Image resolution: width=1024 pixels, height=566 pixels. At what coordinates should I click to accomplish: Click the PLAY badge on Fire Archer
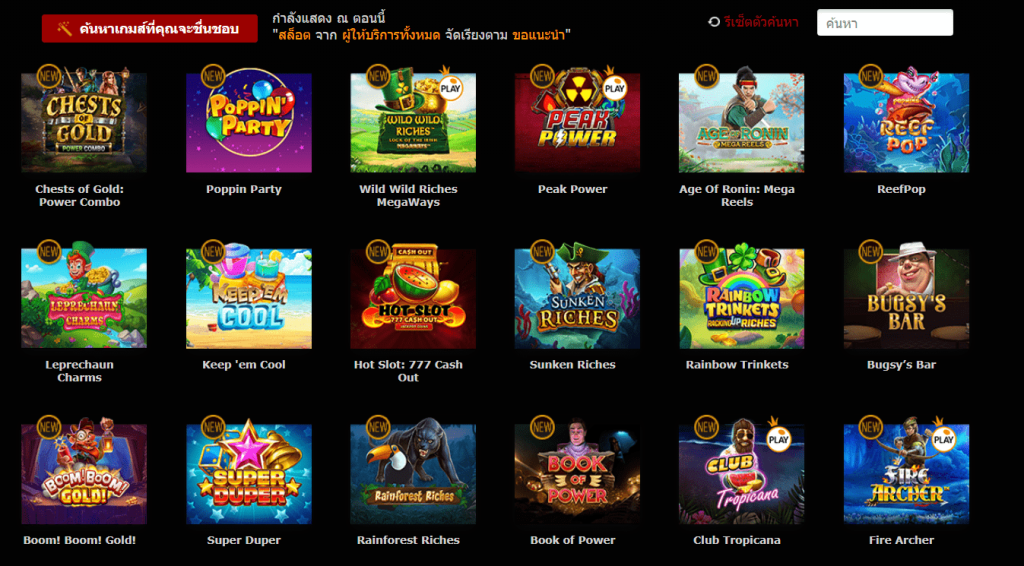943,439
